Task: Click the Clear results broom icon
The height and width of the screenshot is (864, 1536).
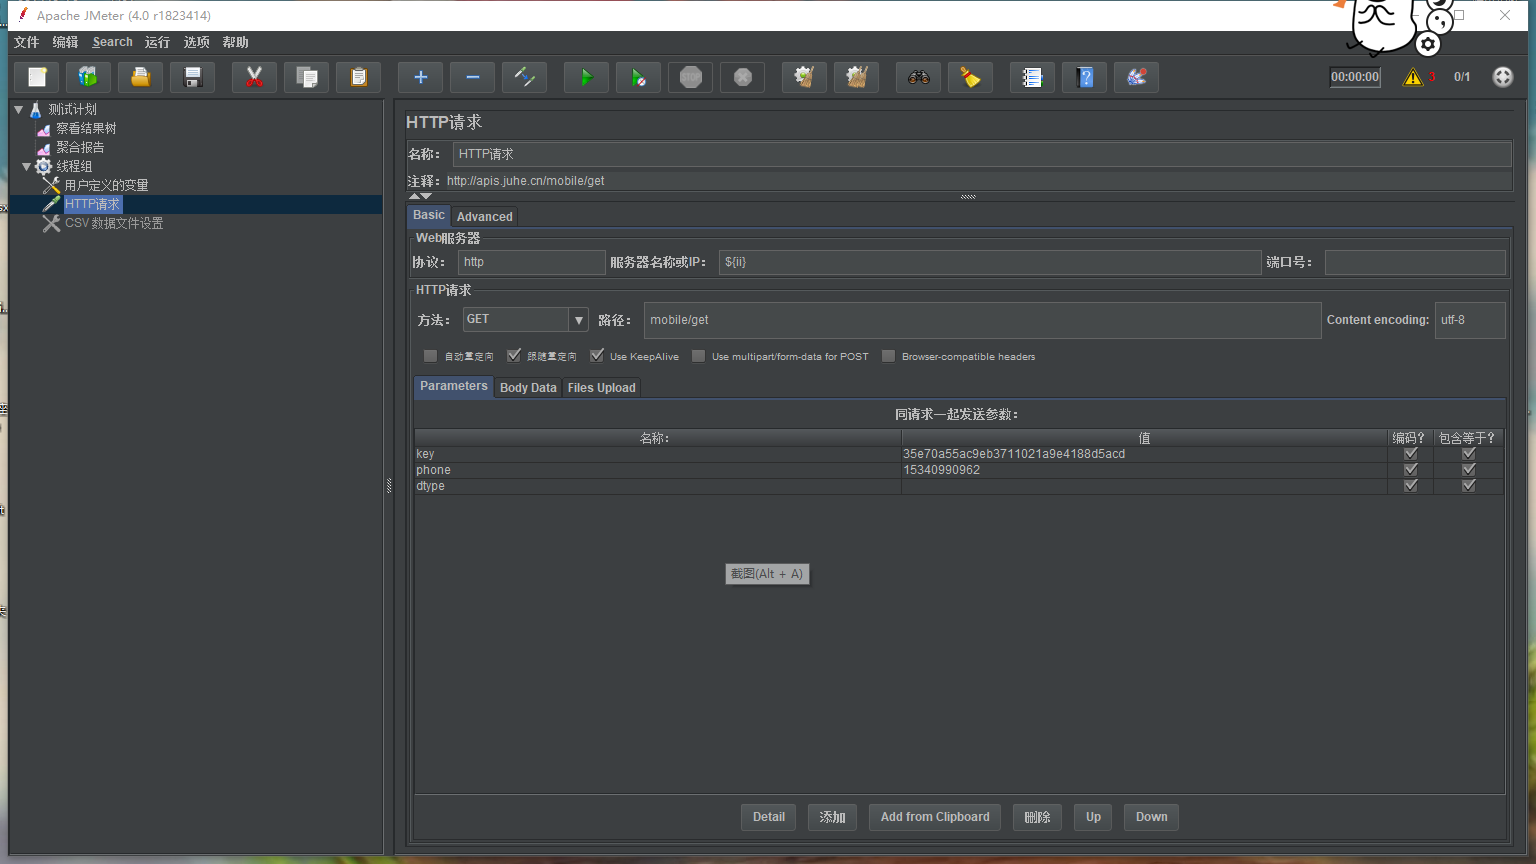Action: click(x=804, y=77)
